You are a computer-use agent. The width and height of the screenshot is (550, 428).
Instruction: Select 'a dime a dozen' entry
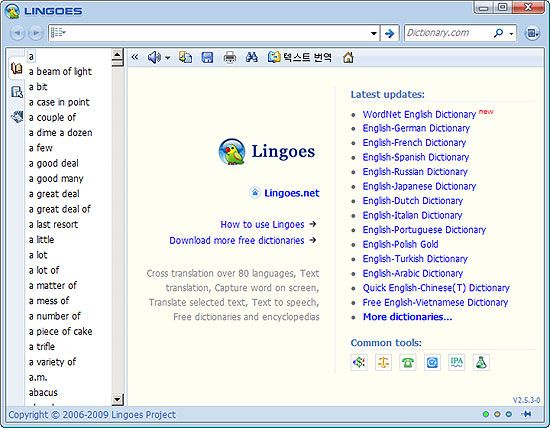[60, 133]
